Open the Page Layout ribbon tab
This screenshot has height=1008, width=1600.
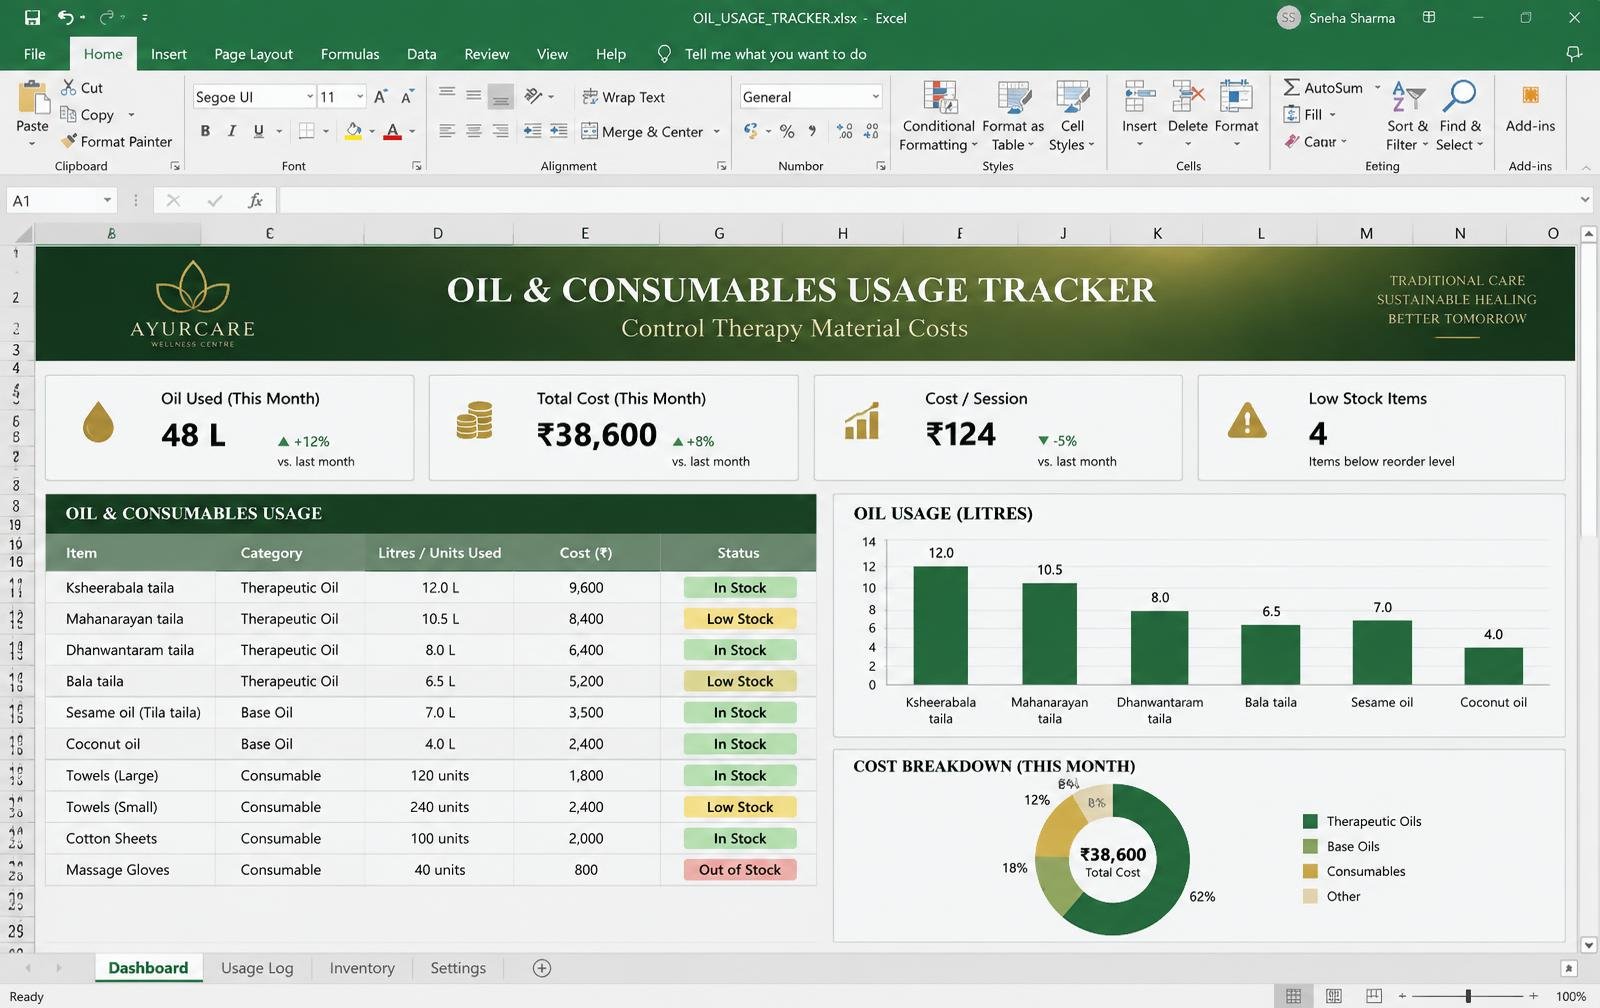(x=253, y=54)
